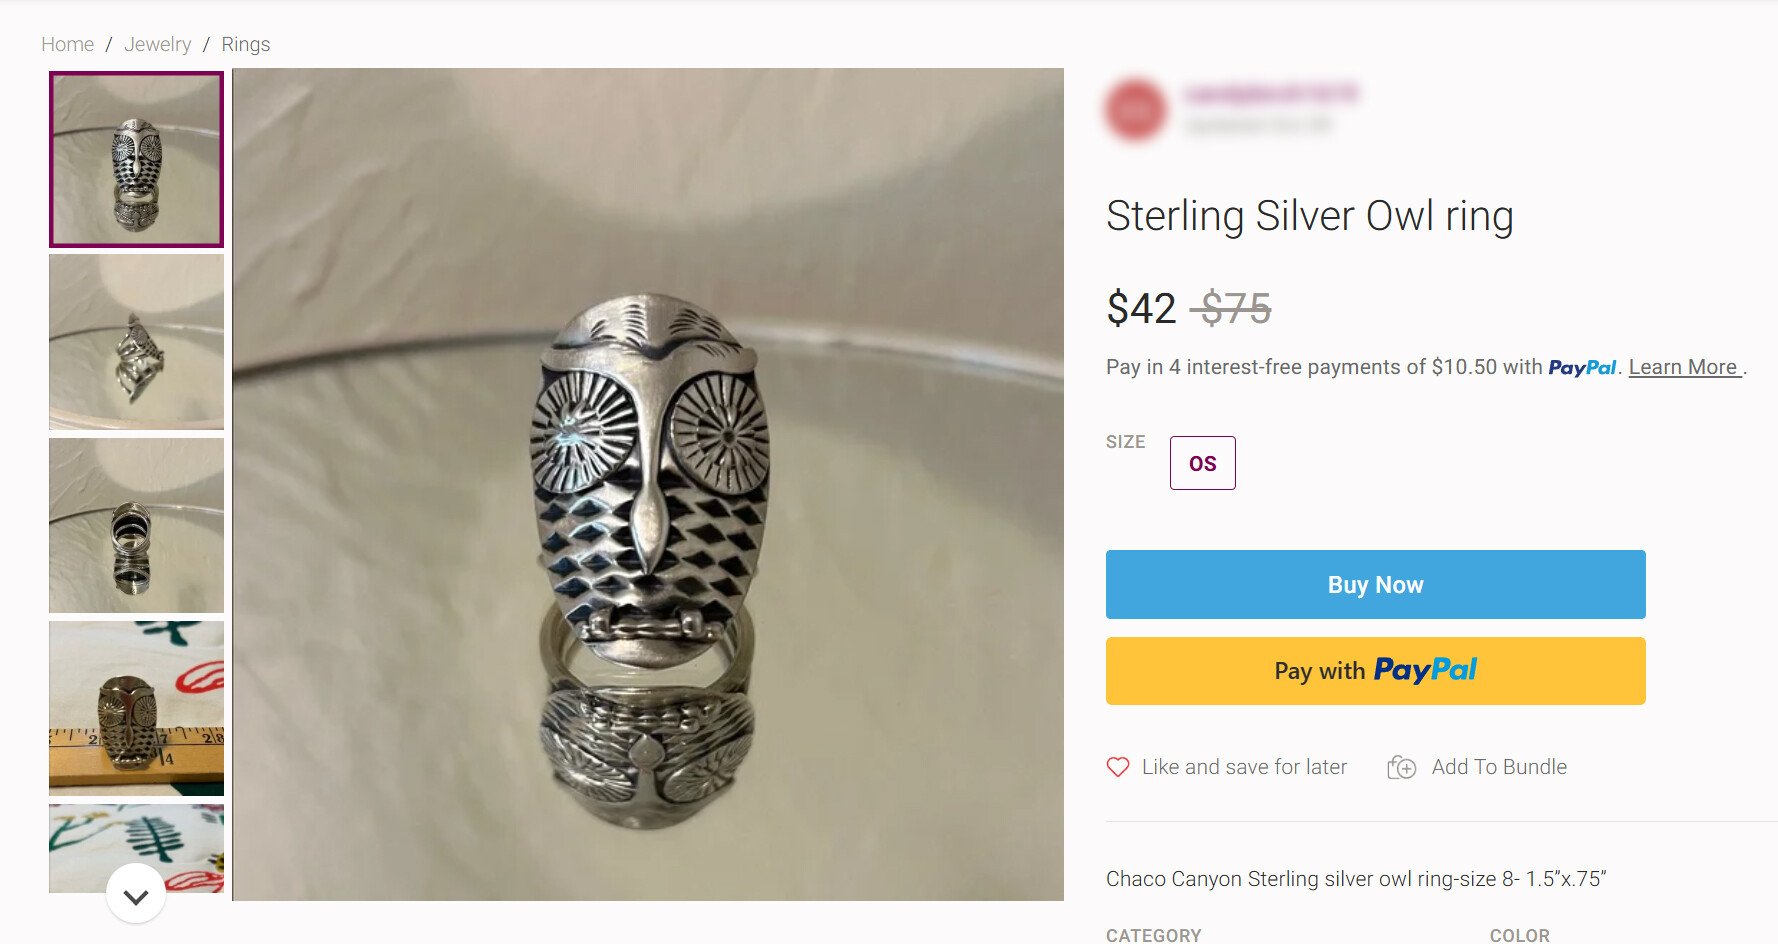The width and height of the screenshot is (1778, 944).
Task: Click the Add To Bundle icon
Action: (x=1401, y=767)
